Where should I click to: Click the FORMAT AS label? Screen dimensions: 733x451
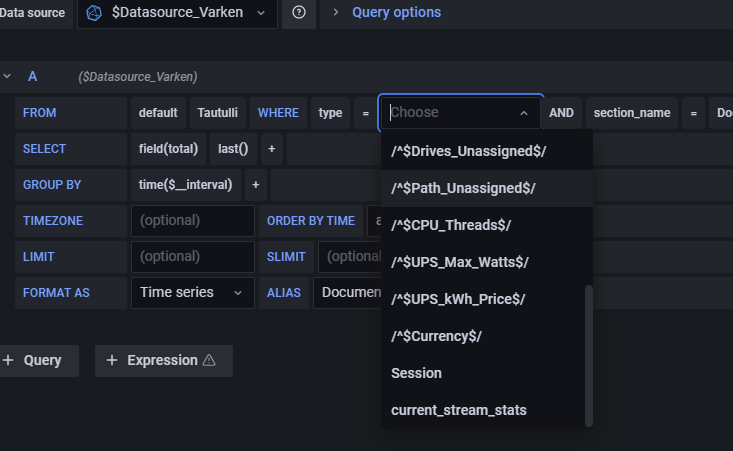(x=71, y=293)
